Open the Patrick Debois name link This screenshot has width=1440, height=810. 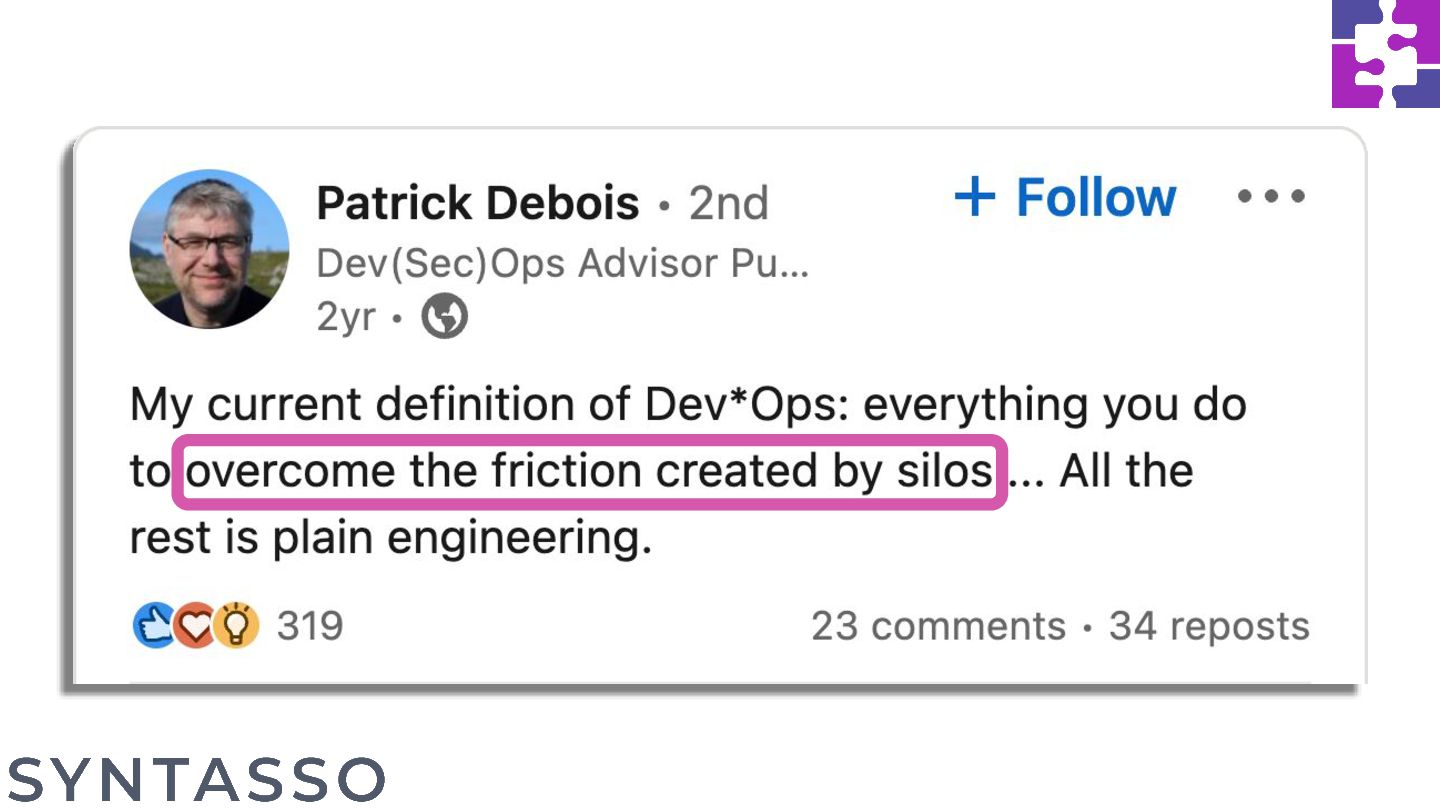[x=478, y=203]
